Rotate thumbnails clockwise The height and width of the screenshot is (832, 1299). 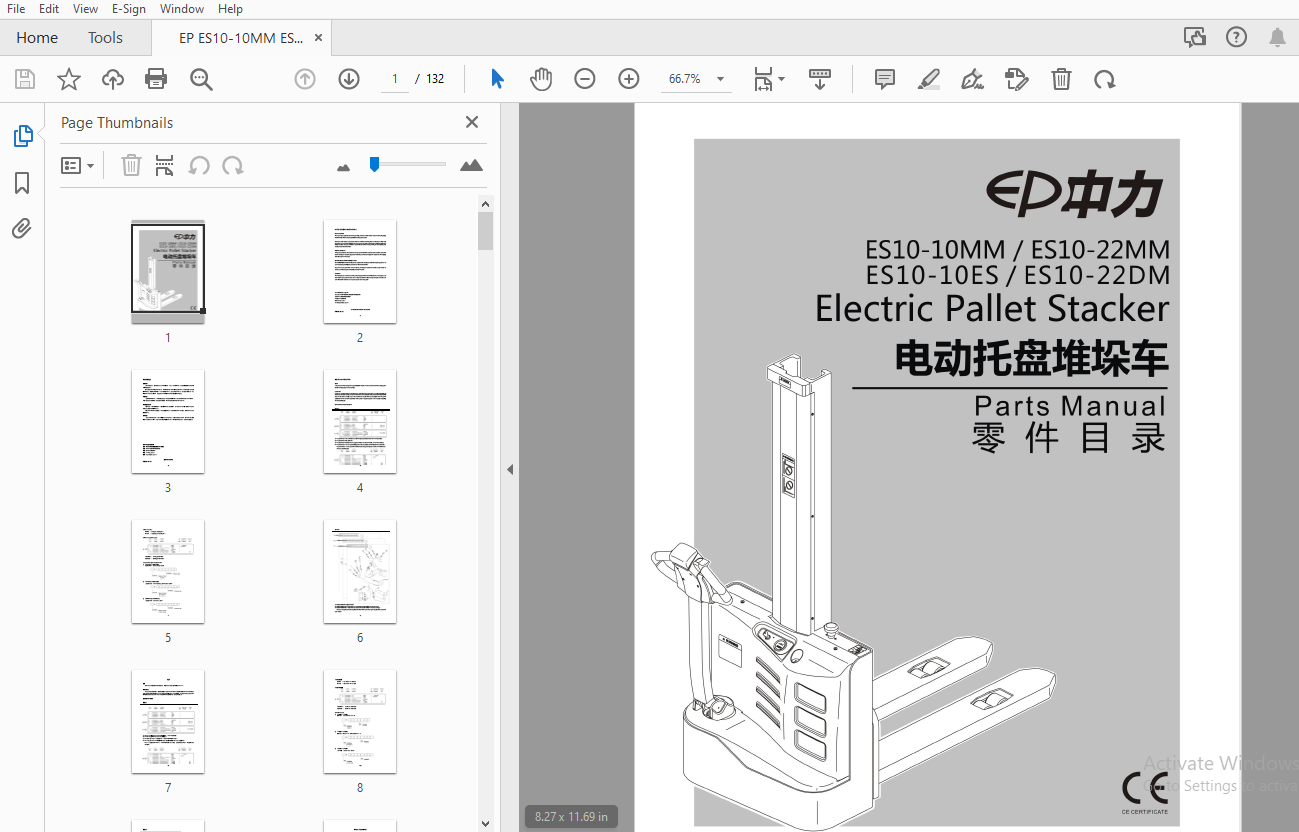233,165
